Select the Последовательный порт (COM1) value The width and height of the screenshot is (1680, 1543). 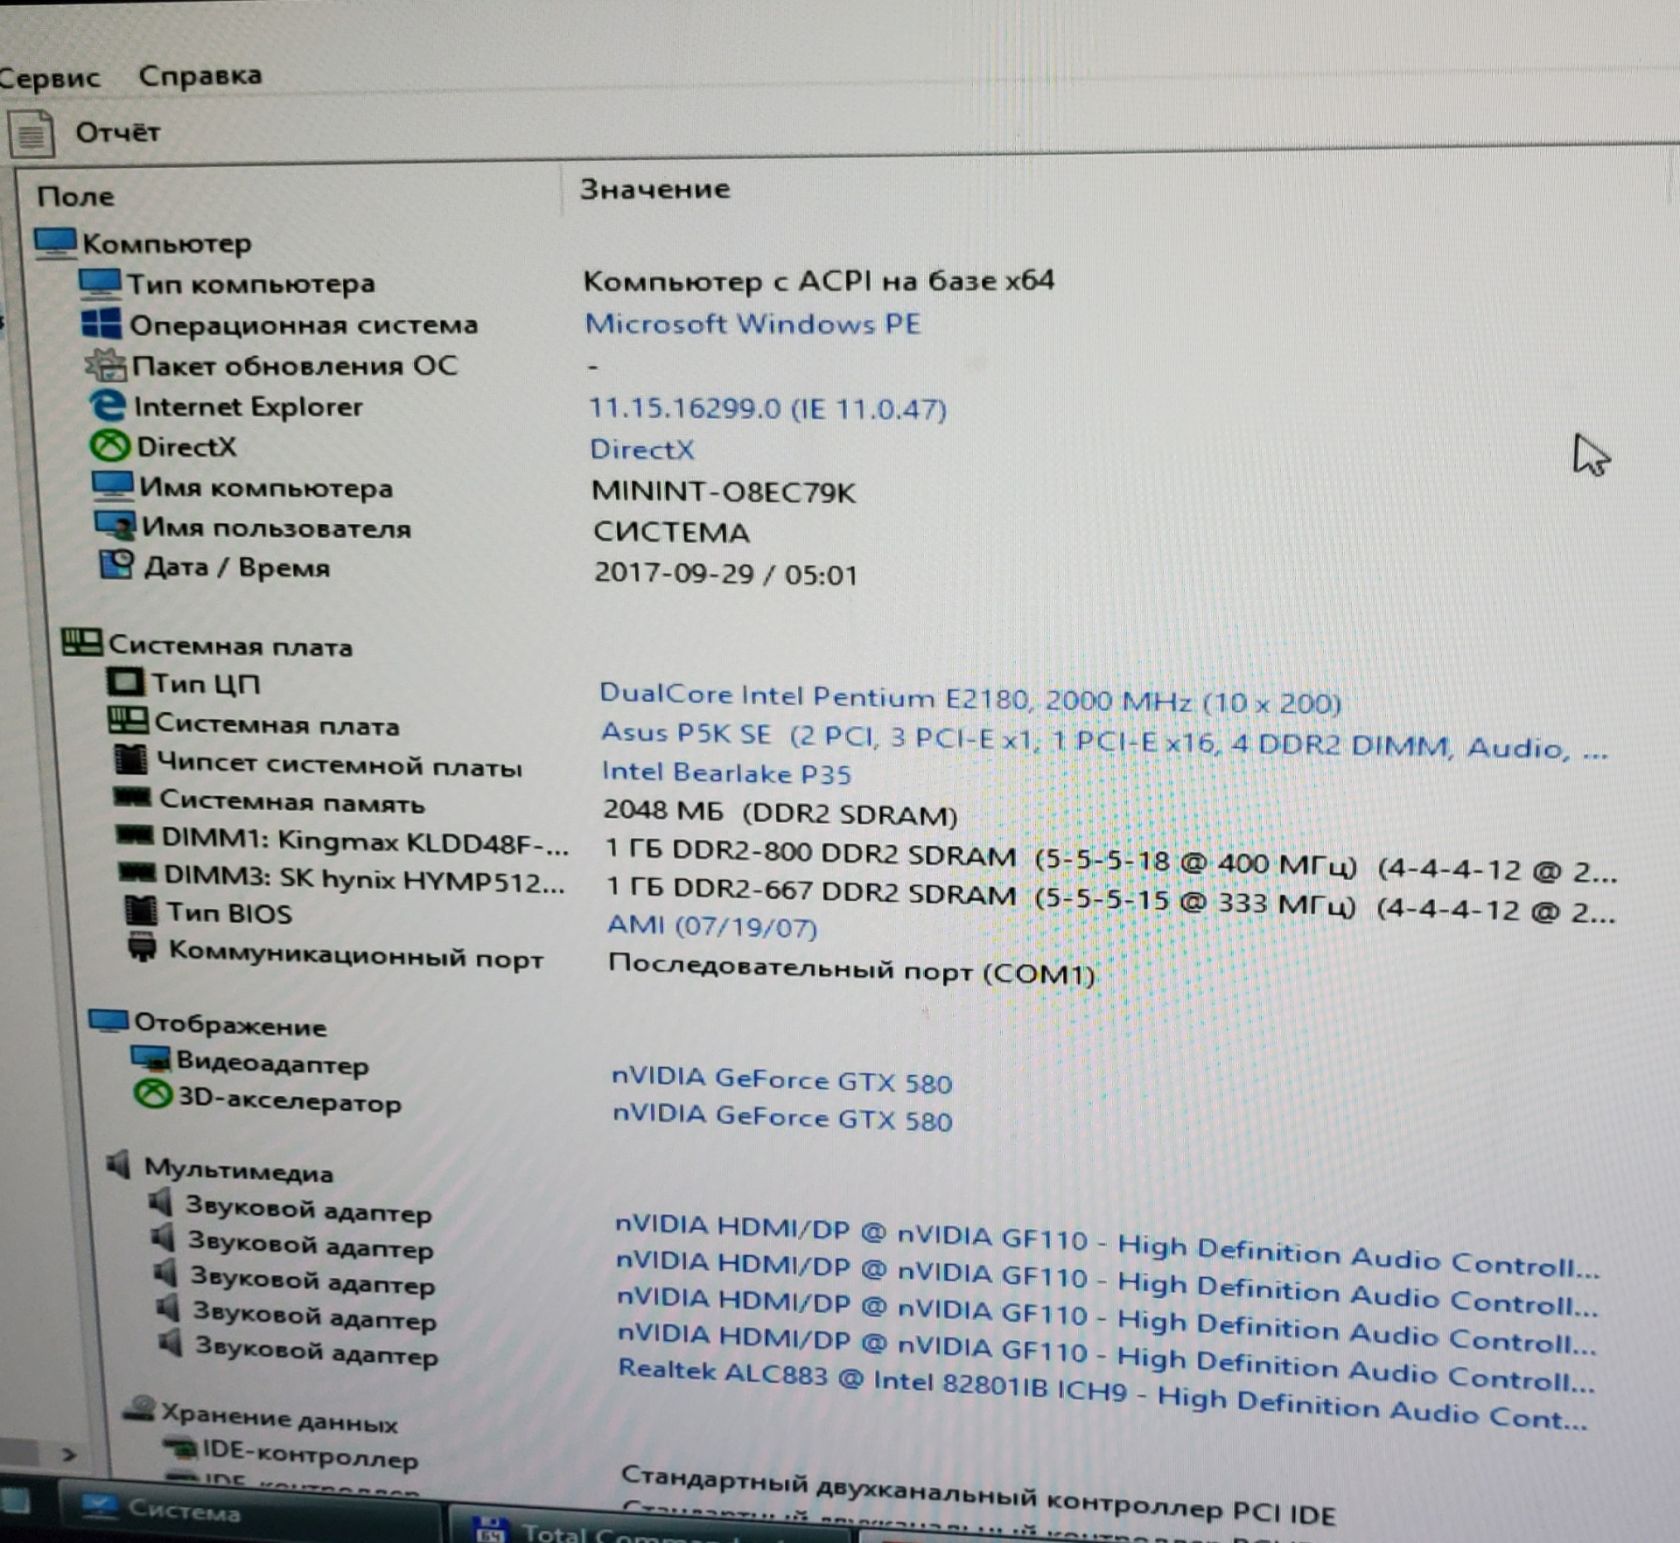click(x=851, y=970)
